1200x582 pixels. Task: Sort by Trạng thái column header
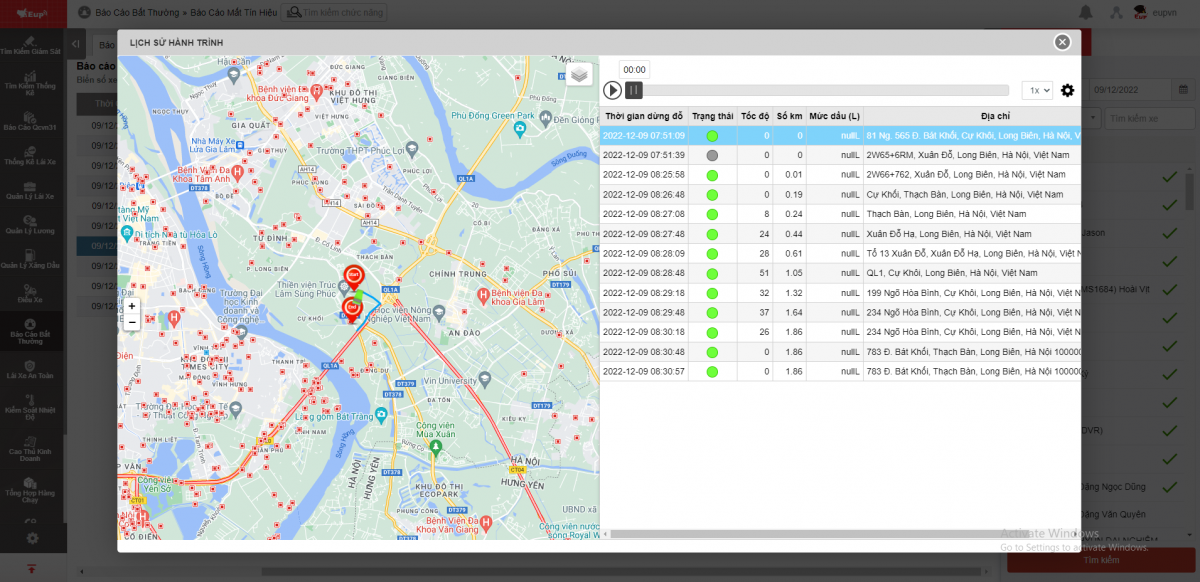(x=712, y=117)
